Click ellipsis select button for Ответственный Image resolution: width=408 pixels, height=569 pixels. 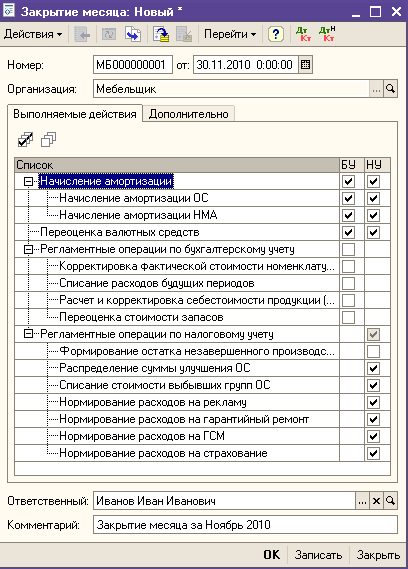362,501
